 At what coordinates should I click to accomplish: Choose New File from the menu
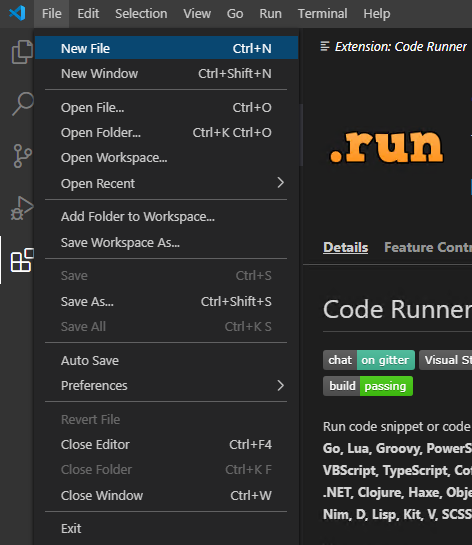(166, 48)
